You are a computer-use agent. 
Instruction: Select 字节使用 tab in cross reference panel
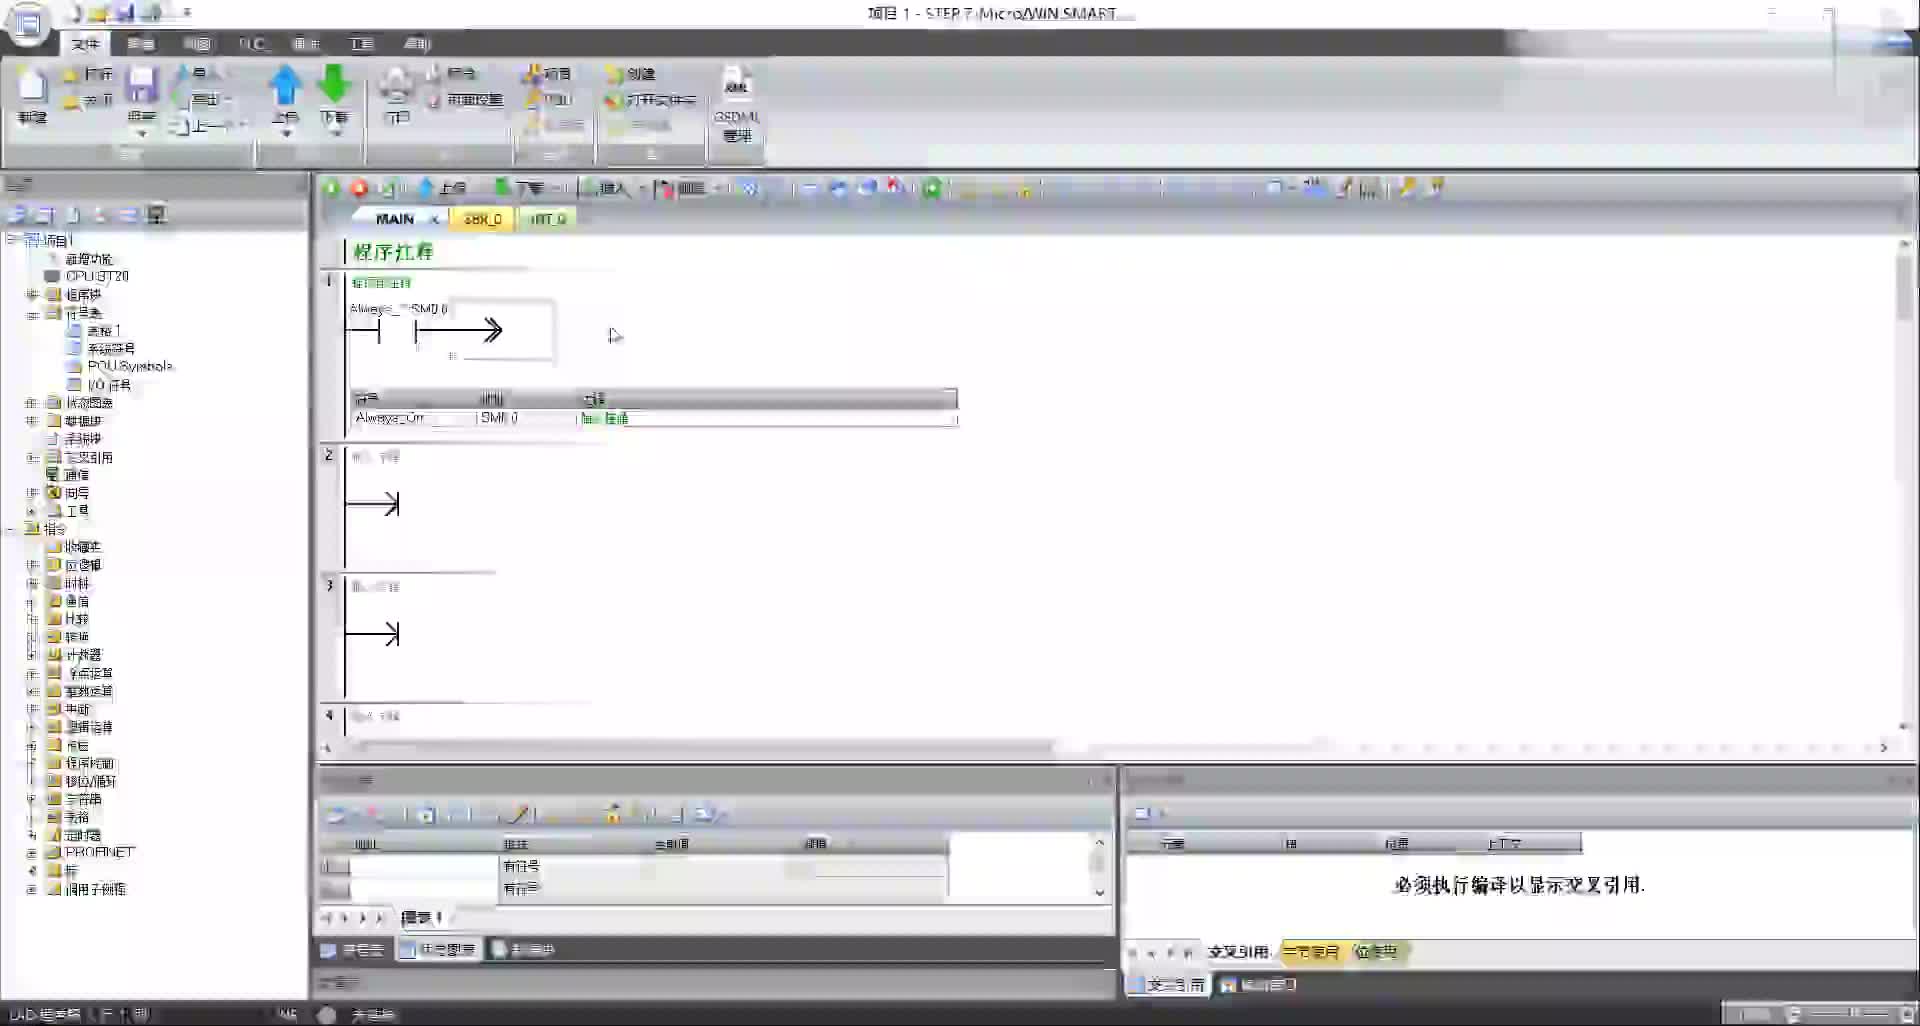click(1311, 952)
